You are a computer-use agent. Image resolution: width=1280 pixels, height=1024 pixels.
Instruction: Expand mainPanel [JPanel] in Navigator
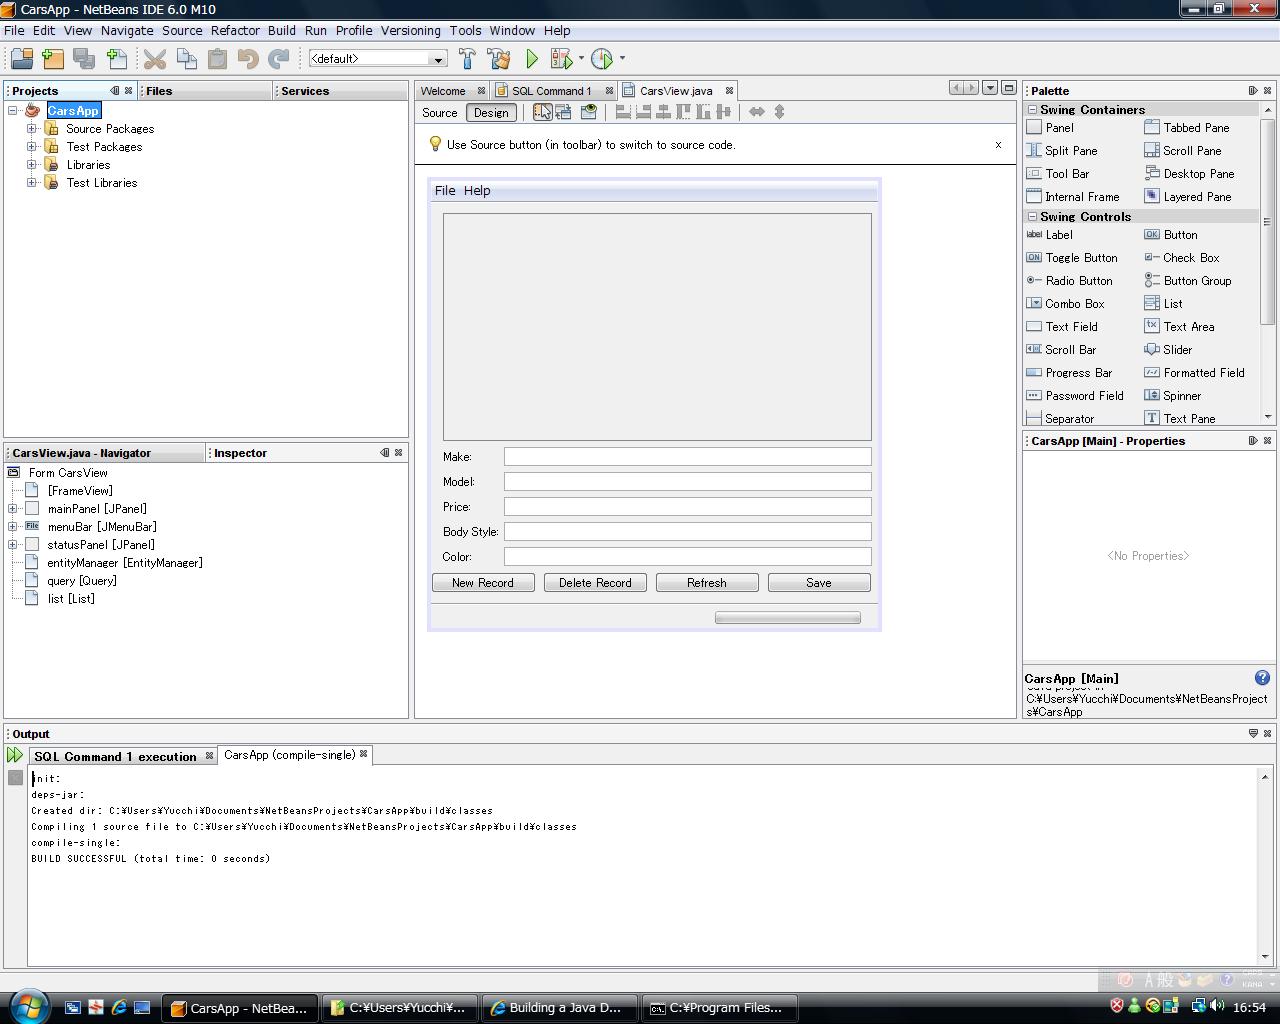pos(13,509)
